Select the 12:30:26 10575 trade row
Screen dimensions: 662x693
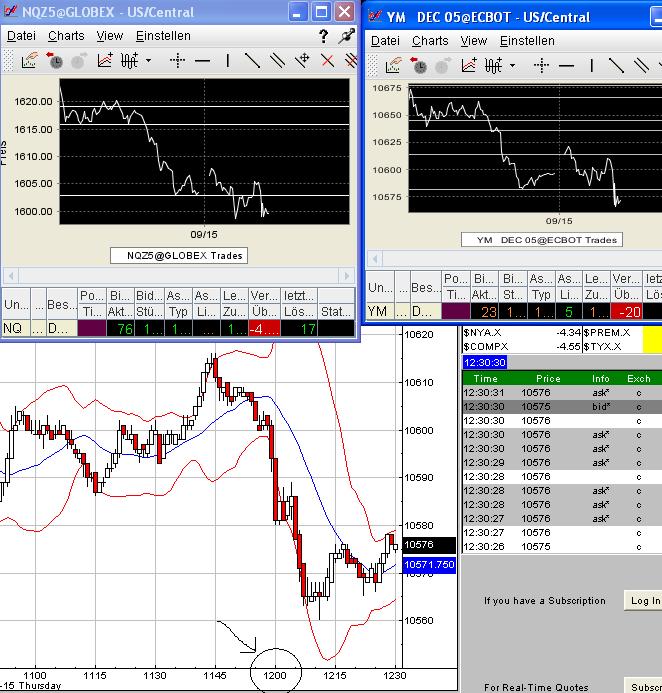(x=562, y=547)
